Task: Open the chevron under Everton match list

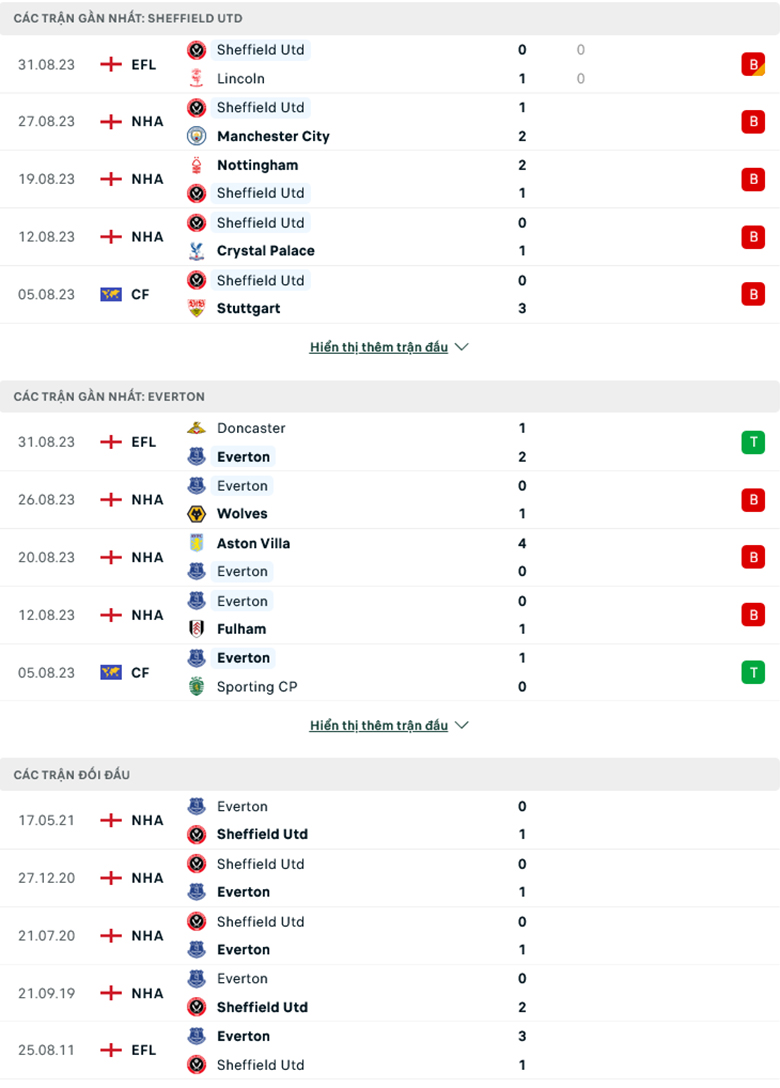Action: pyautogui.click(x=461, y=726)
